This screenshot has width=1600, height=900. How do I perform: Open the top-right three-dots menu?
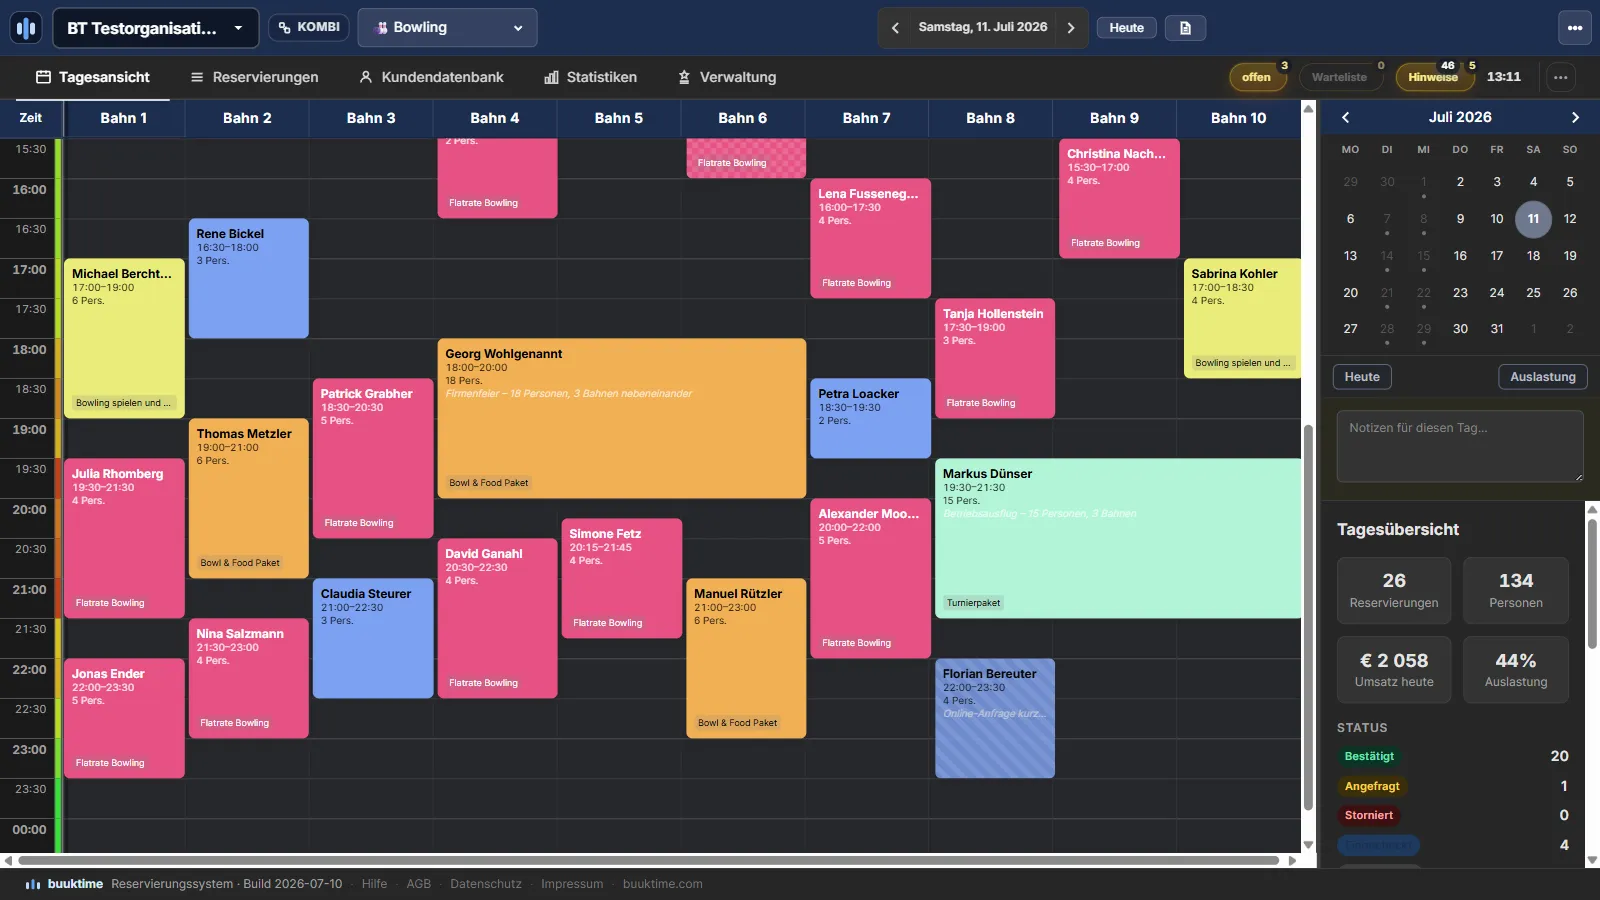tap(1575, 28)
